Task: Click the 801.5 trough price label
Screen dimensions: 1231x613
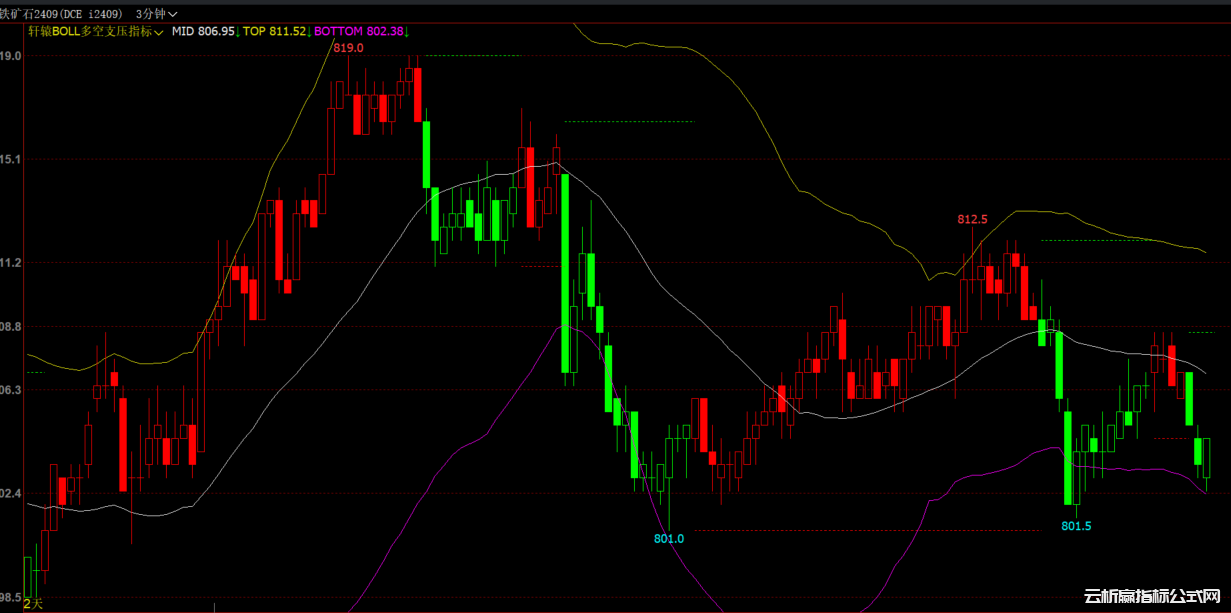Action: point(1076,526)
